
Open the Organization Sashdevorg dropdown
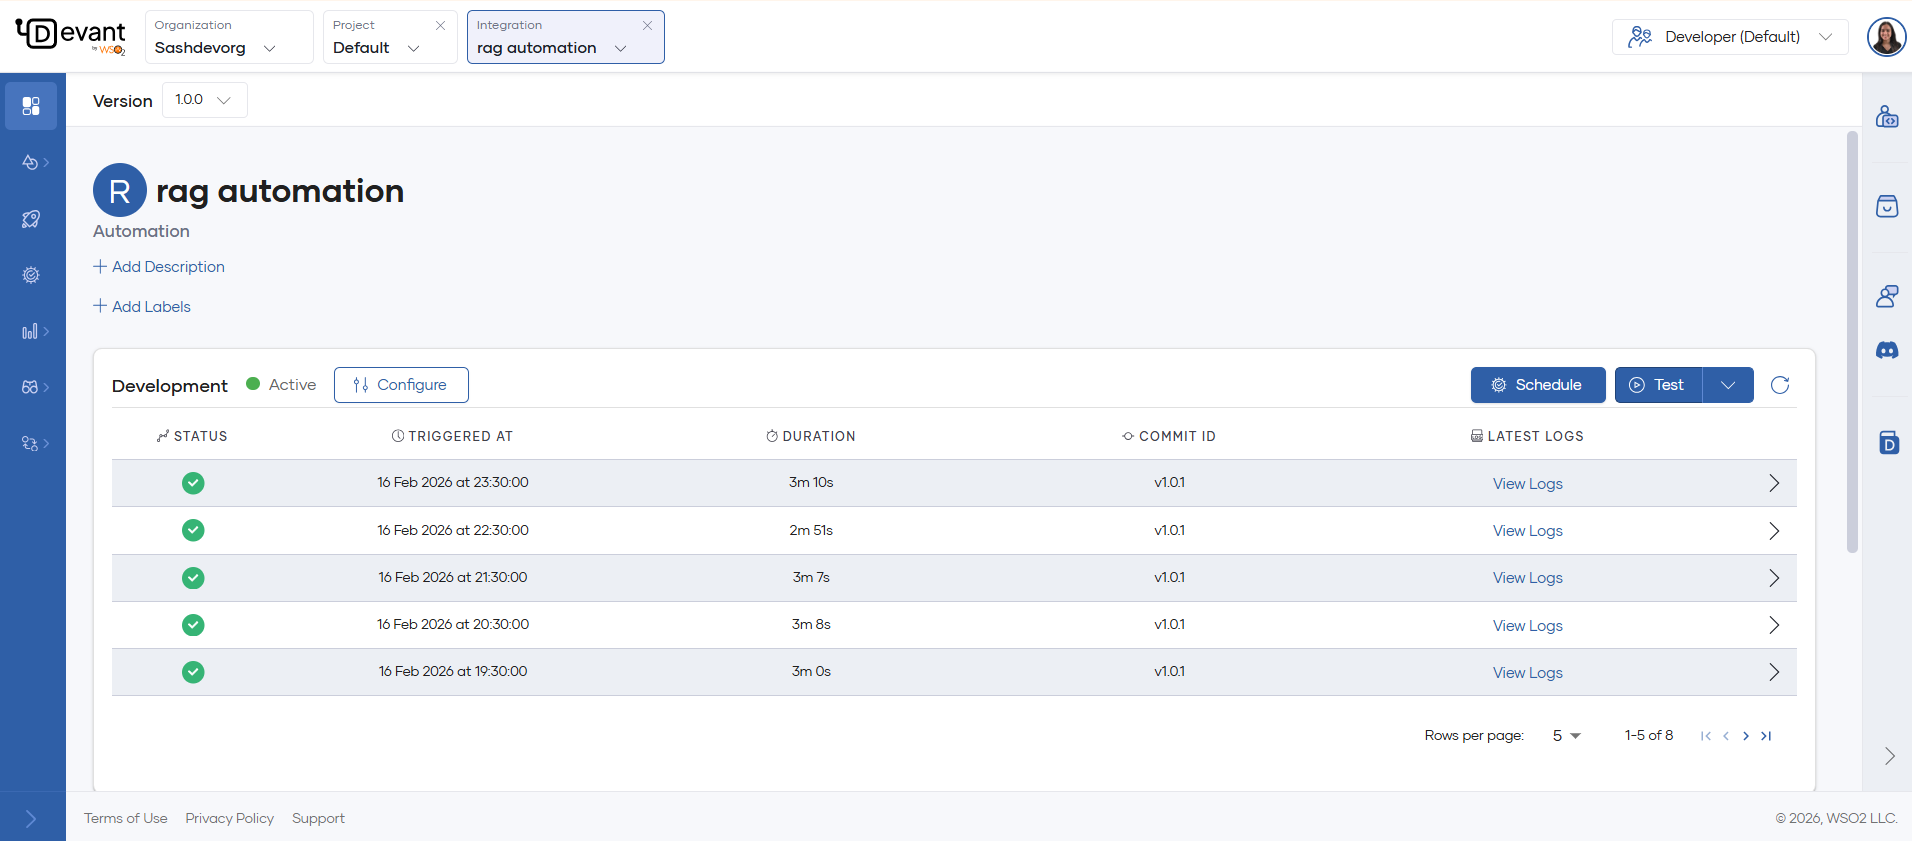click(229, 37)
